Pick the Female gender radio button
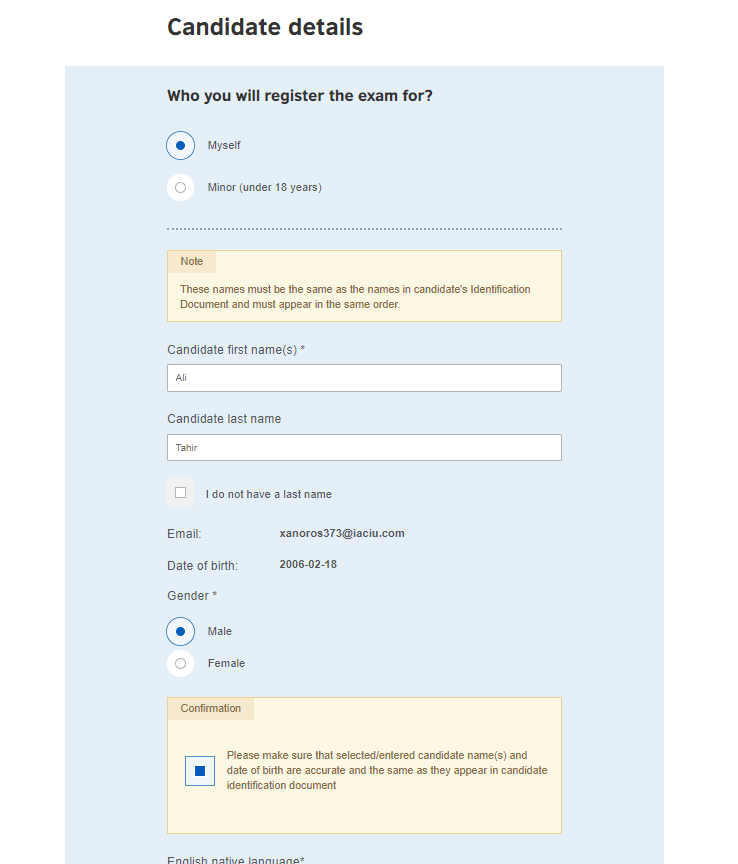 (x=180, y=663)
